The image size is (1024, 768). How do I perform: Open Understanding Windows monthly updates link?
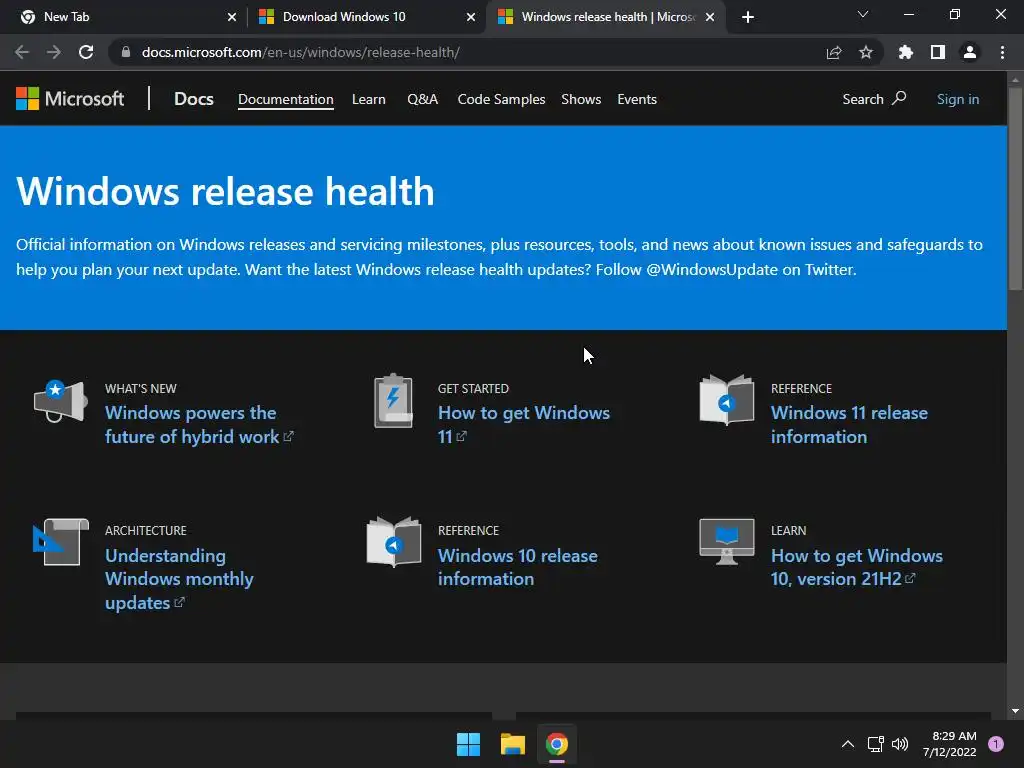(179, 579)
